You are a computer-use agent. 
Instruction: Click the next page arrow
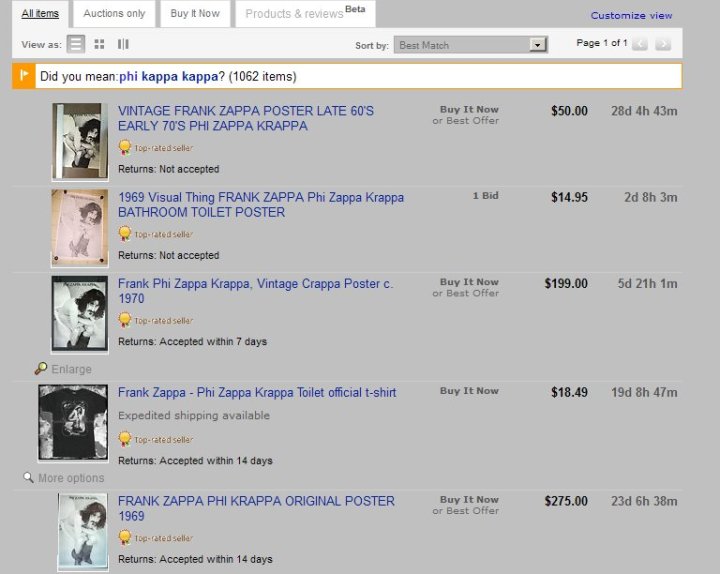click(x=663, y=44)
